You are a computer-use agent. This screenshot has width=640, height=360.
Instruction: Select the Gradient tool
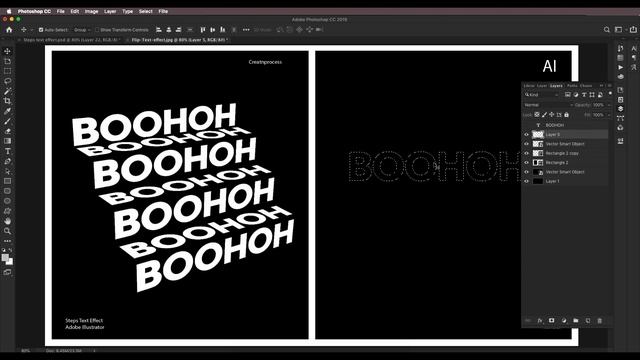7,141
